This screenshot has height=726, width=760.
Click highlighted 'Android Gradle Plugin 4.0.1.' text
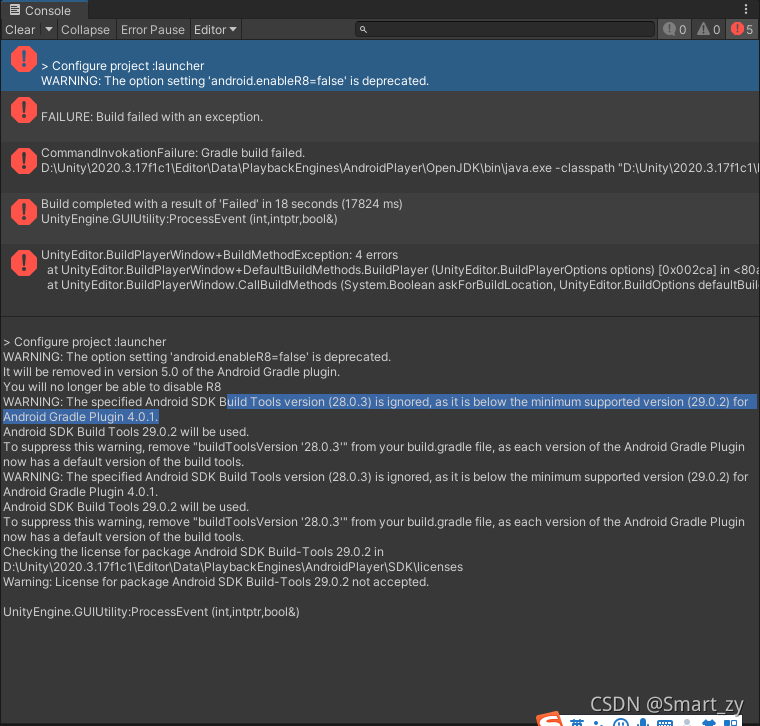[80, 417]
